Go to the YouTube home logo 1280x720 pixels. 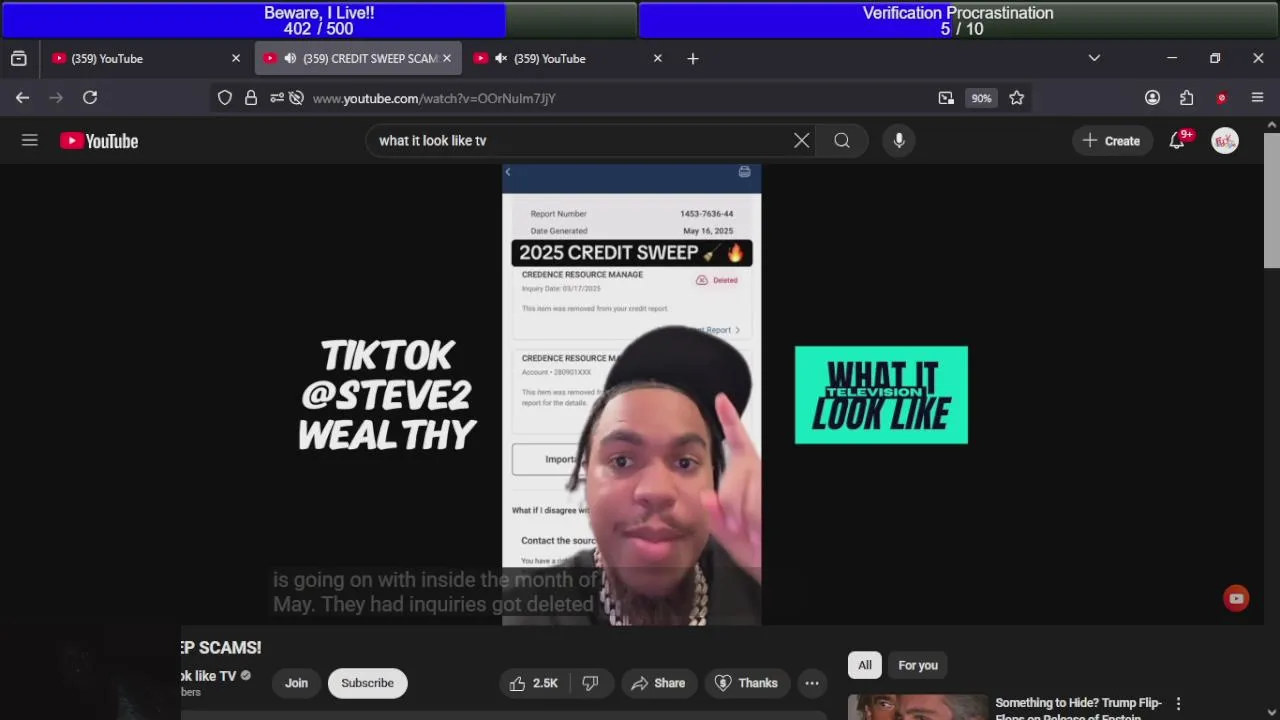point(99,141)
